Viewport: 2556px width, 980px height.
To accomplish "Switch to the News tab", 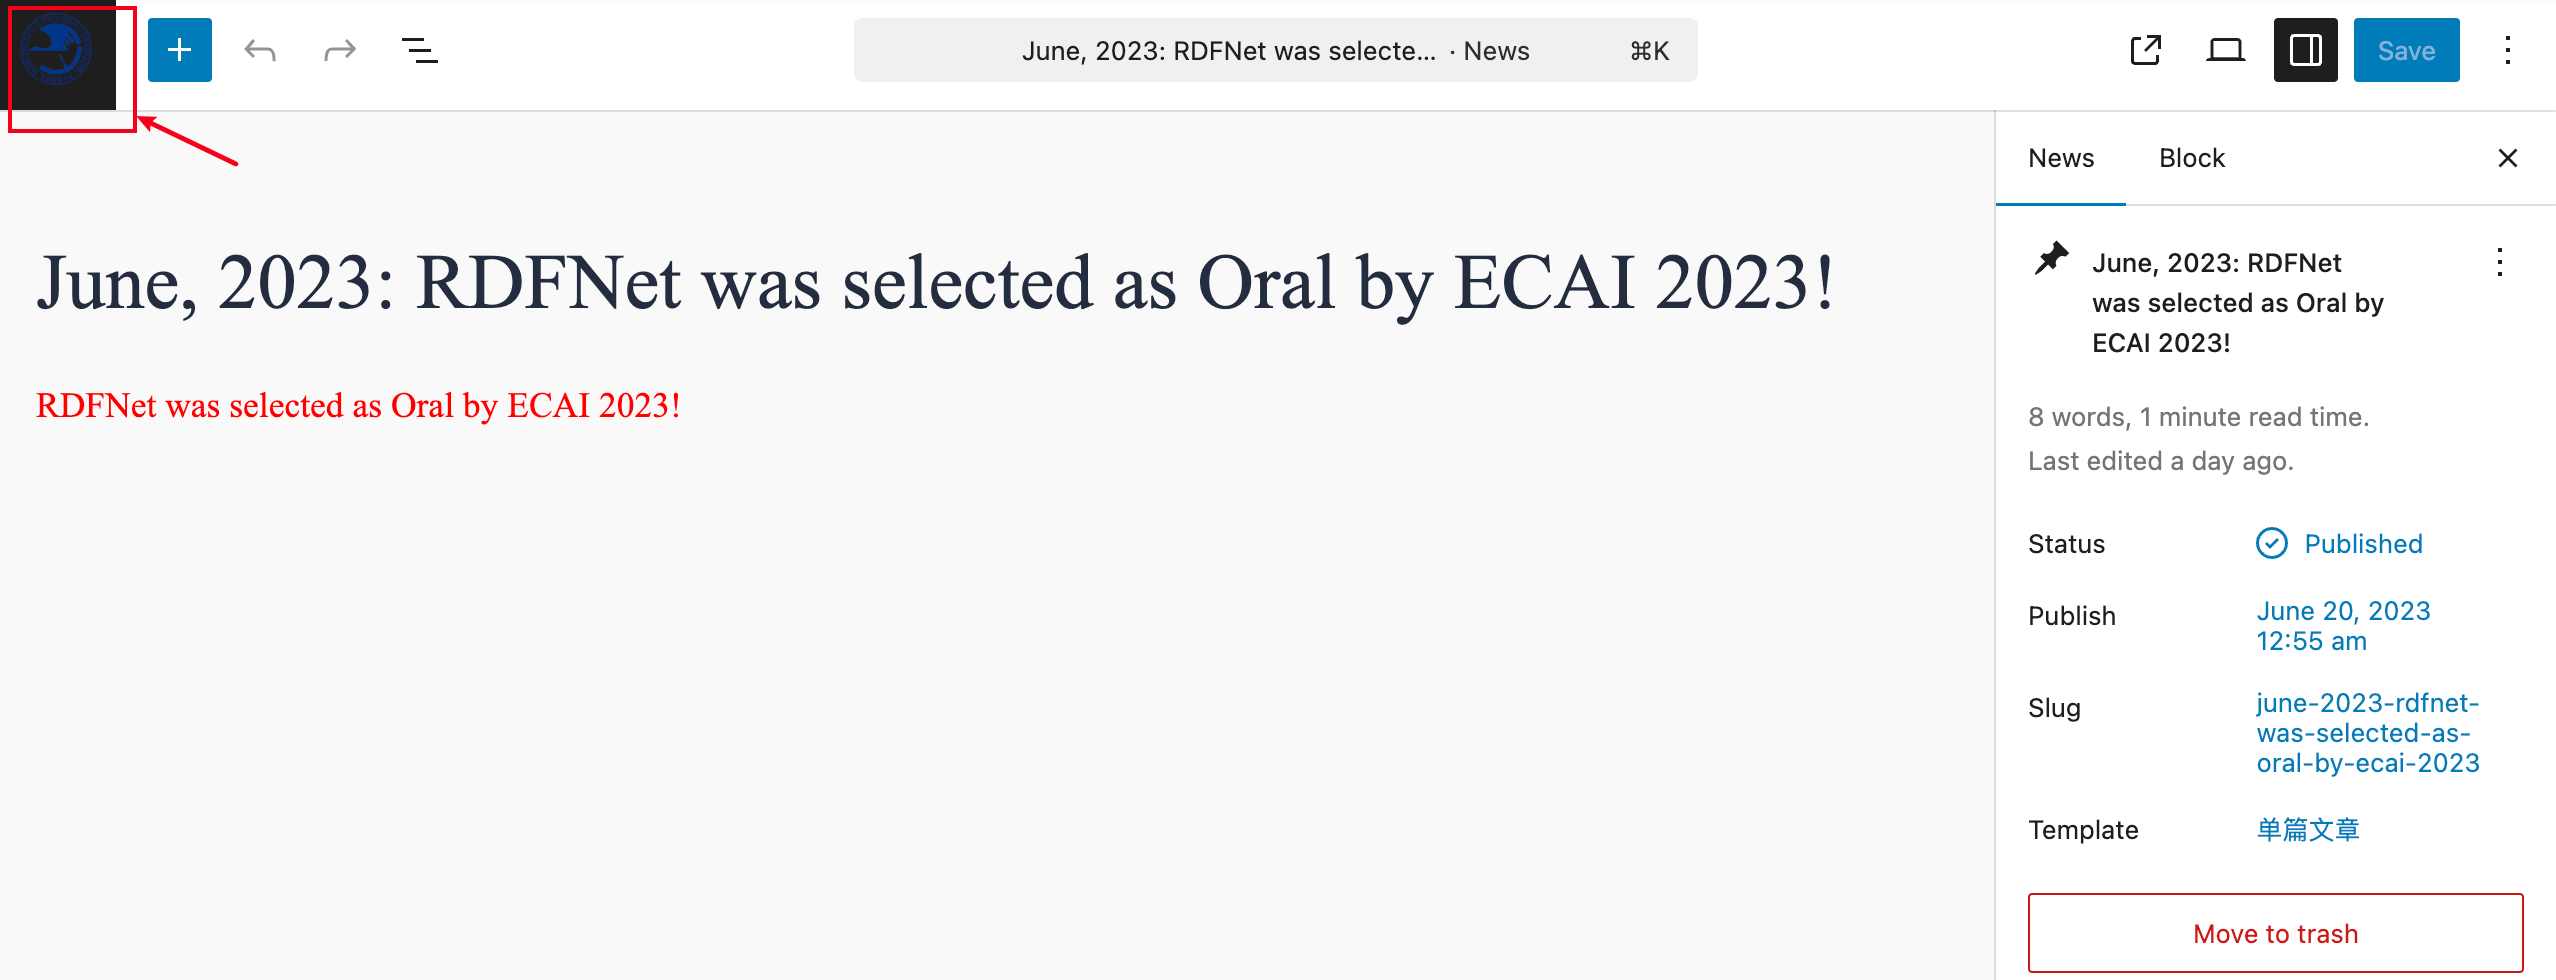I will 2061,158.
